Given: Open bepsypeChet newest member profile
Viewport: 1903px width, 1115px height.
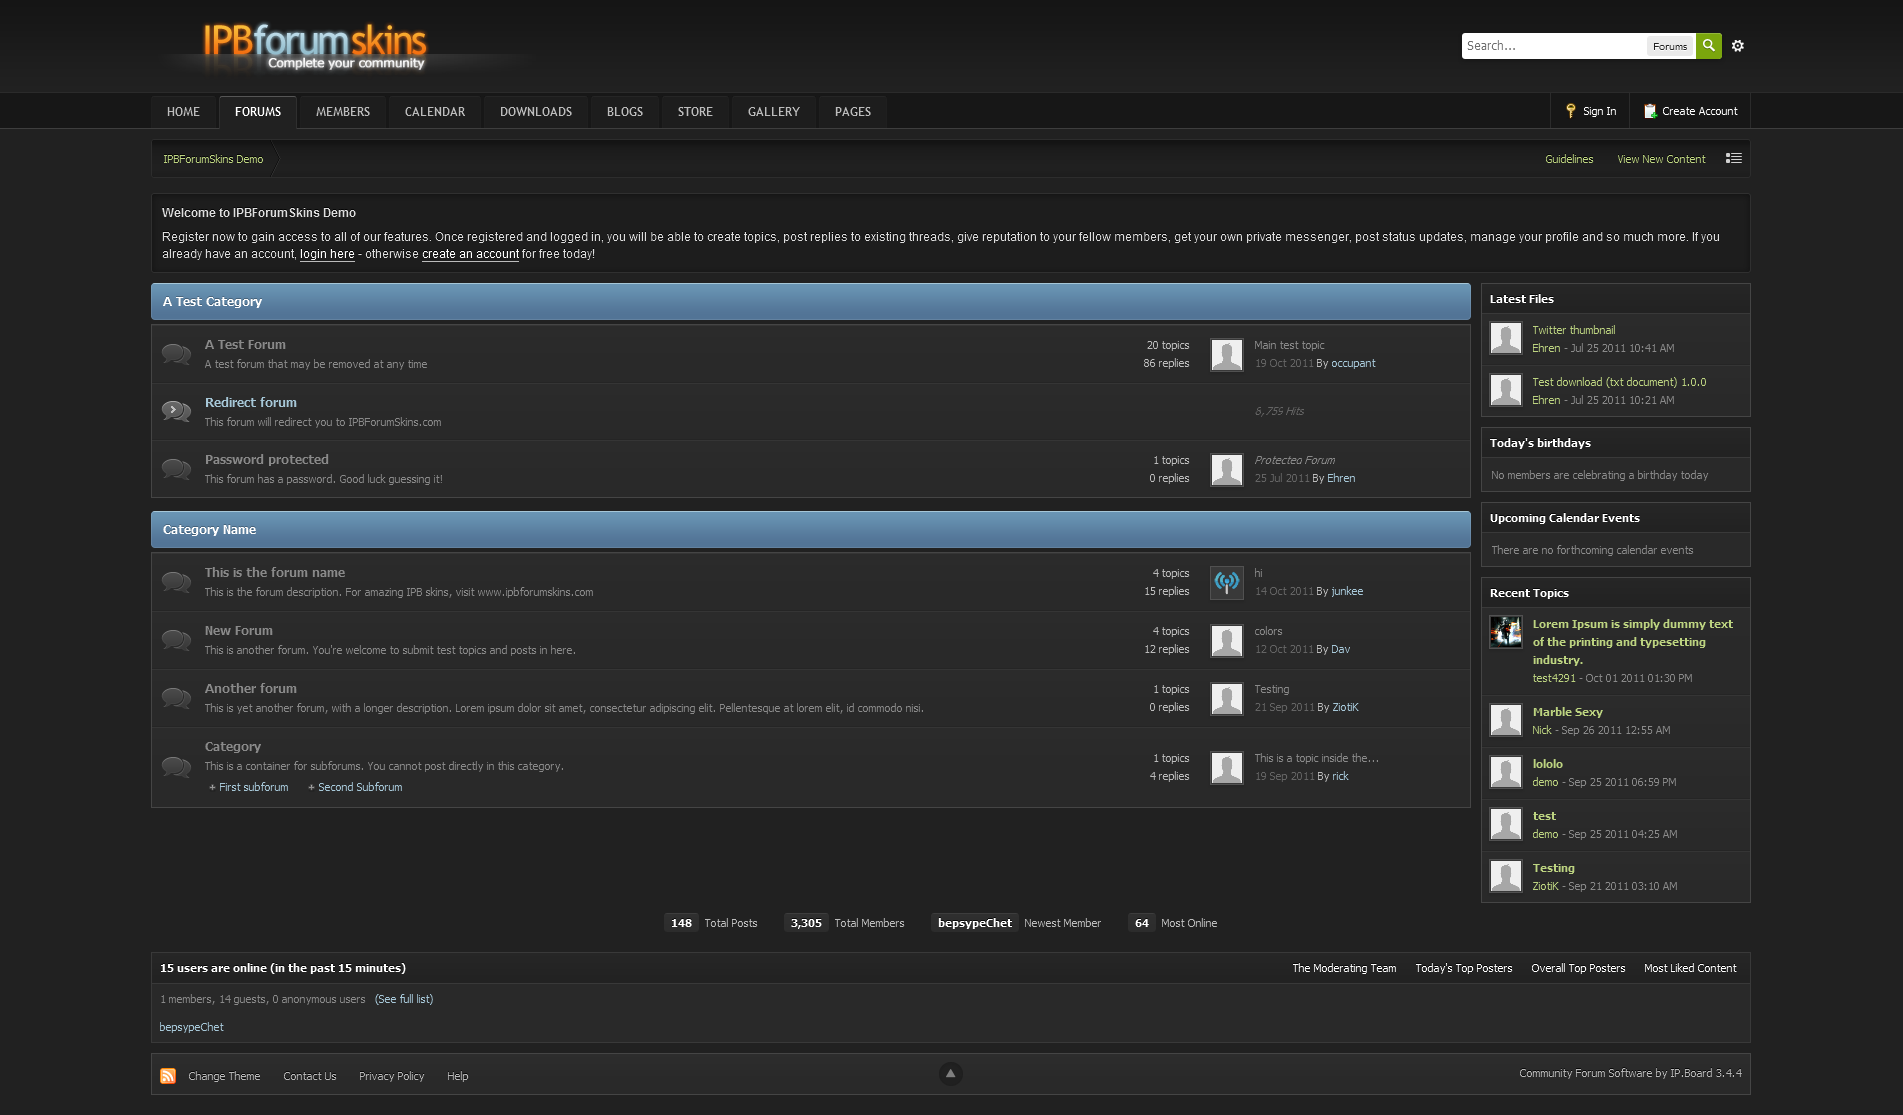Looking at the screenshot, I should 975,923.
